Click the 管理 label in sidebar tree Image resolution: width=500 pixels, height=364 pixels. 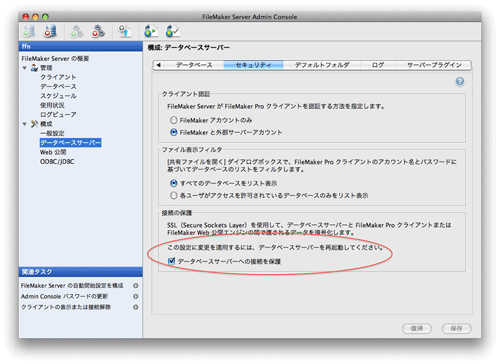tap(46, 68)
